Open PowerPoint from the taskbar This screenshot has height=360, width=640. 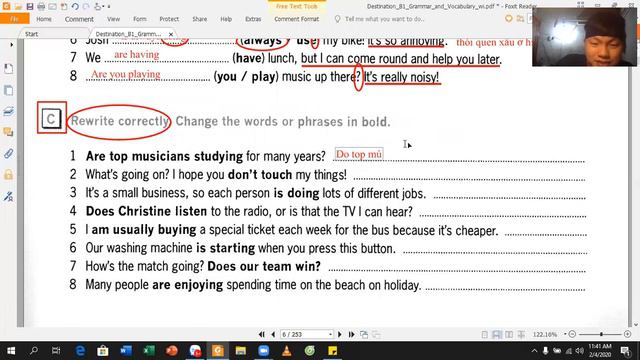[x=172, y=351]
